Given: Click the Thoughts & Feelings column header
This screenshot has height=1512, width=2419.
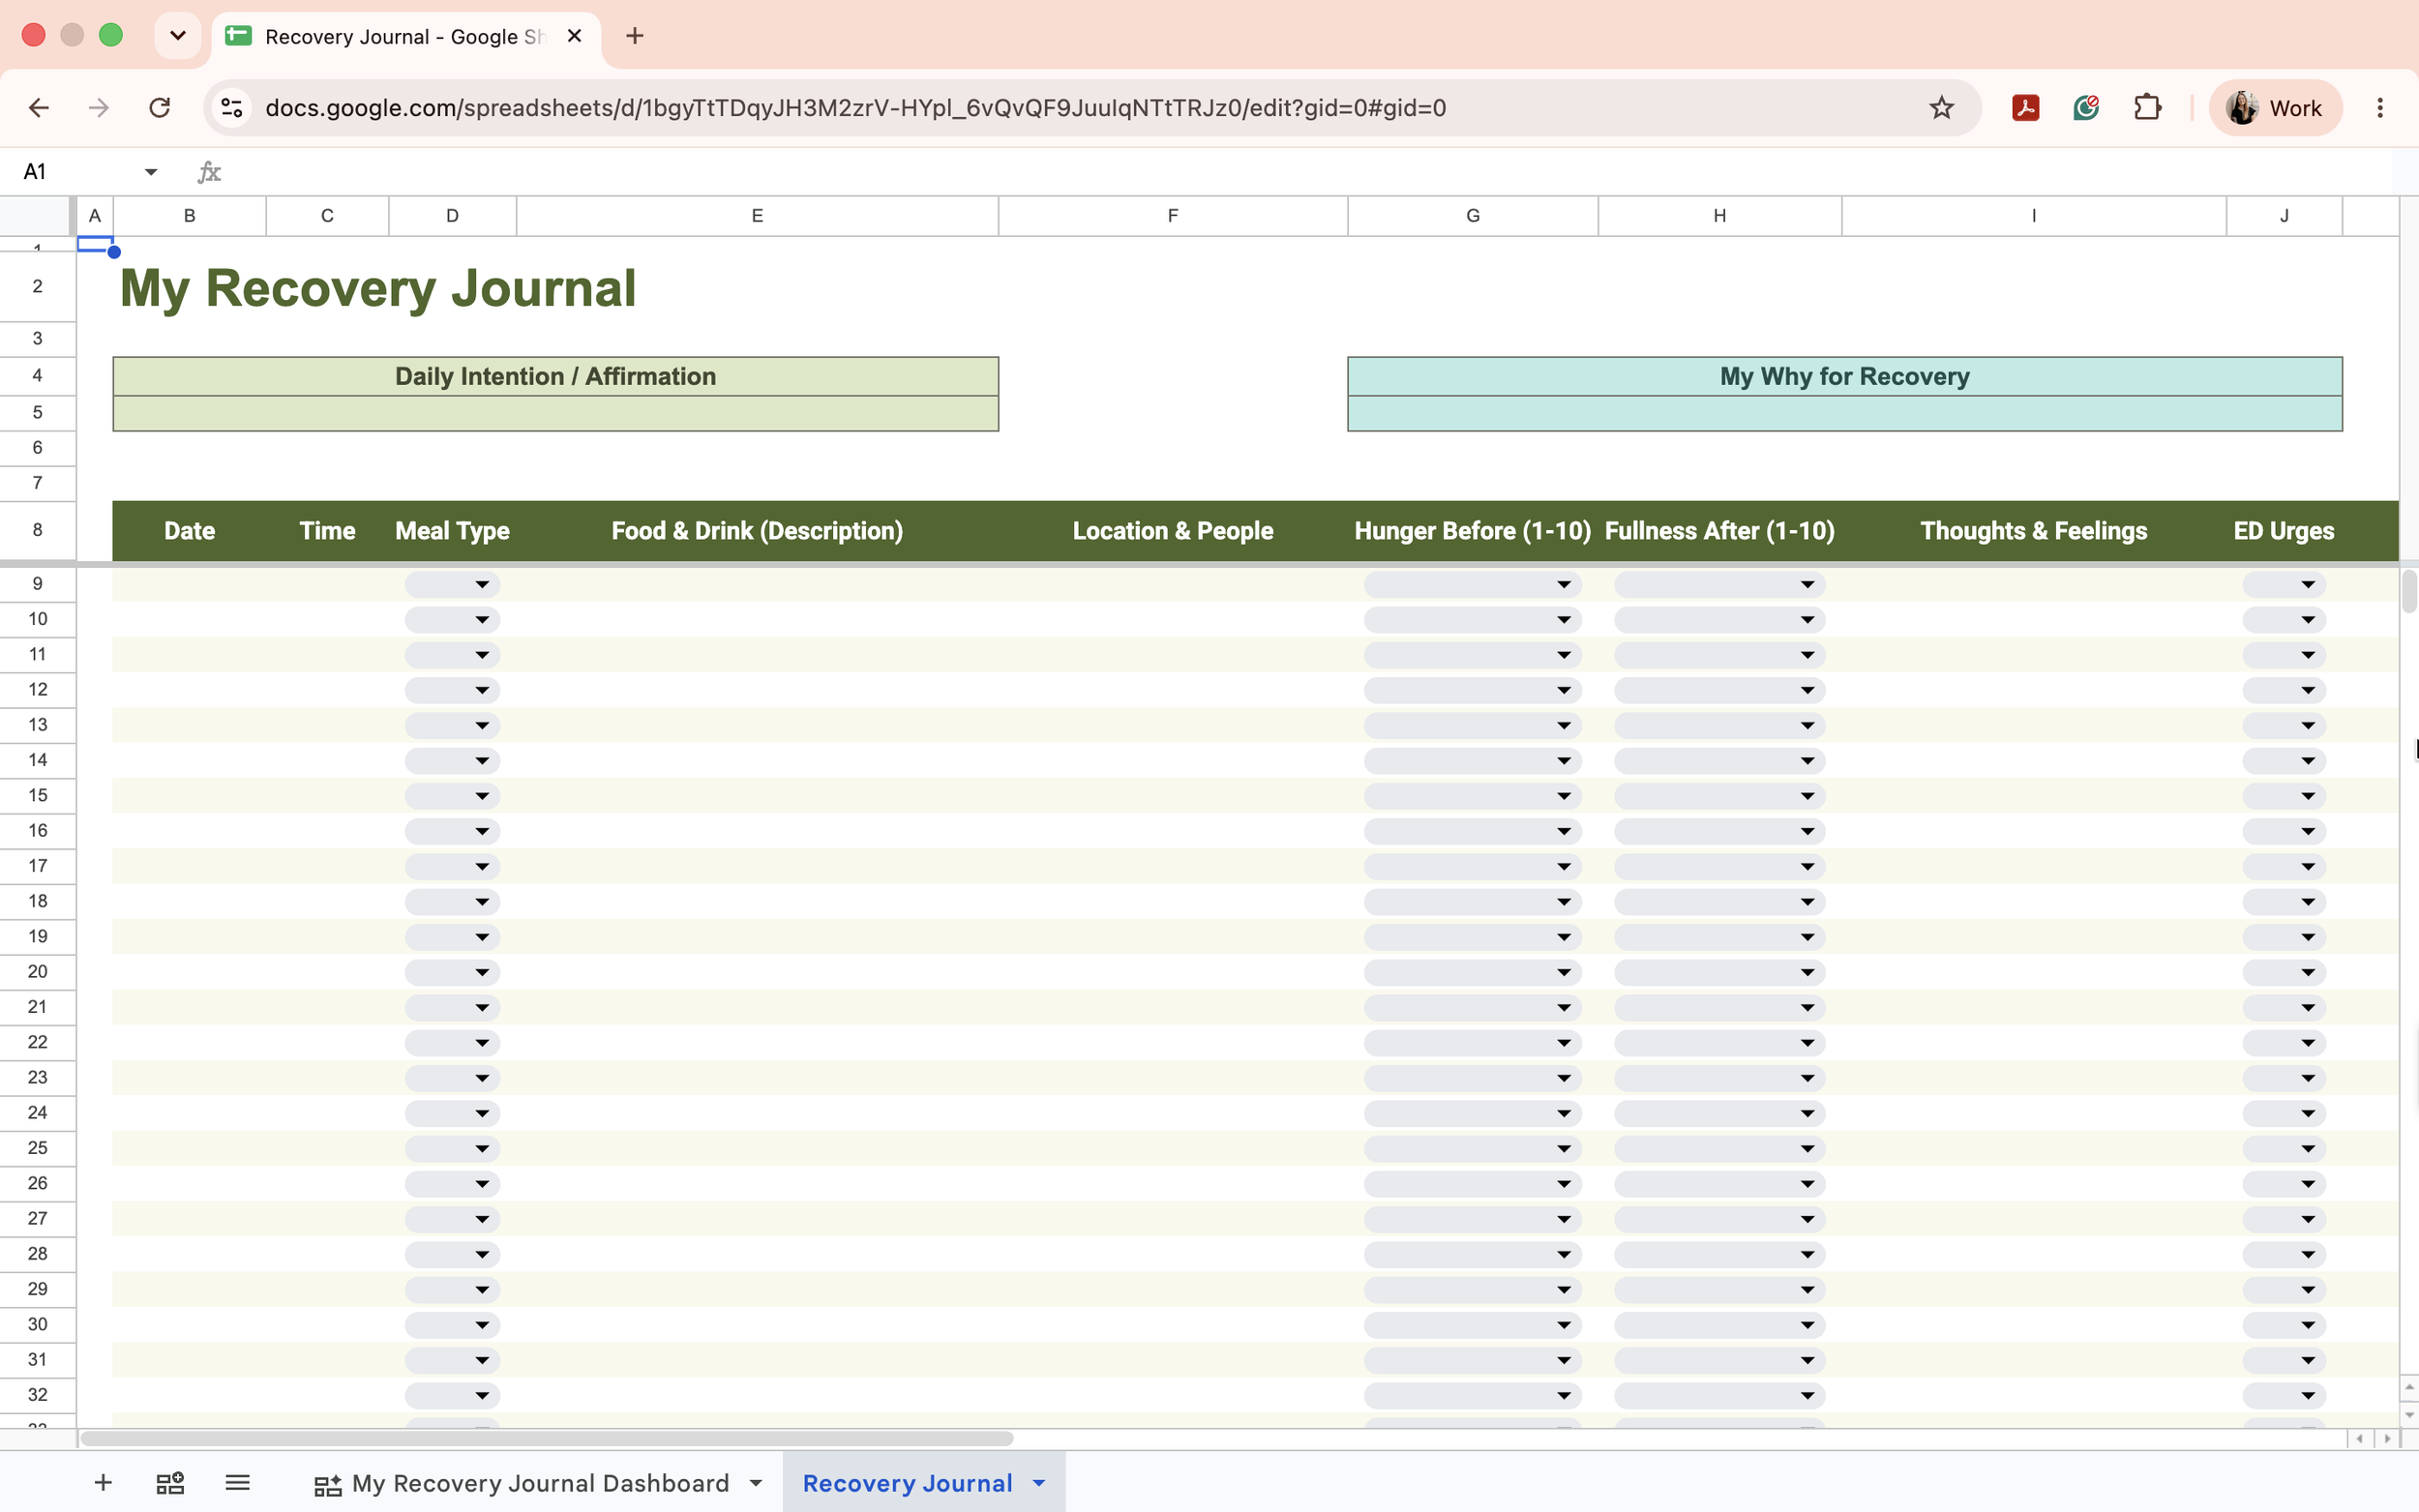Looking at the screenshot, I should tap(2033, 531).
